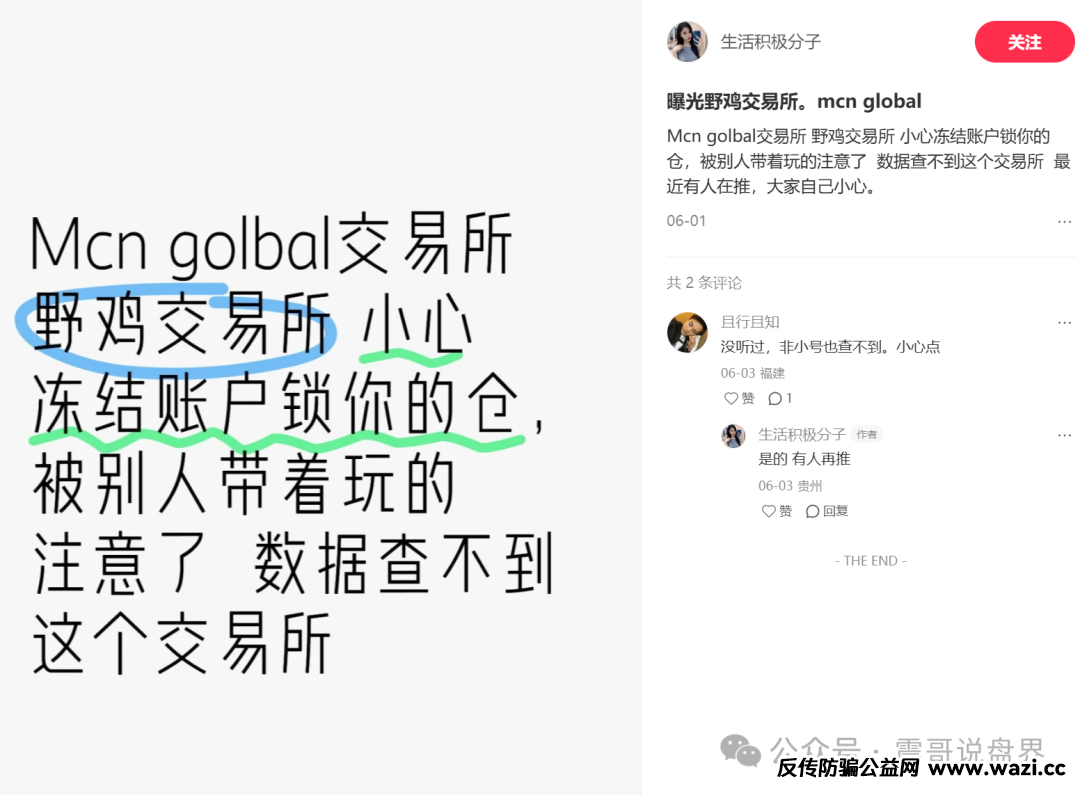Click the WeChat logo in the watermark

pos(740,750)
